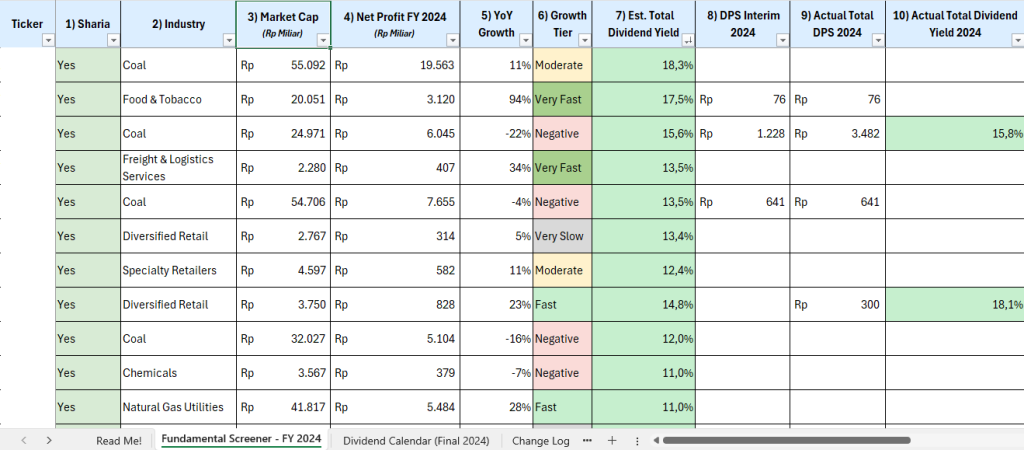This screenshot has width=1024, height=450.
Task: Click the horizontal scrollbar thumb
Action: [x=800, y=440]
